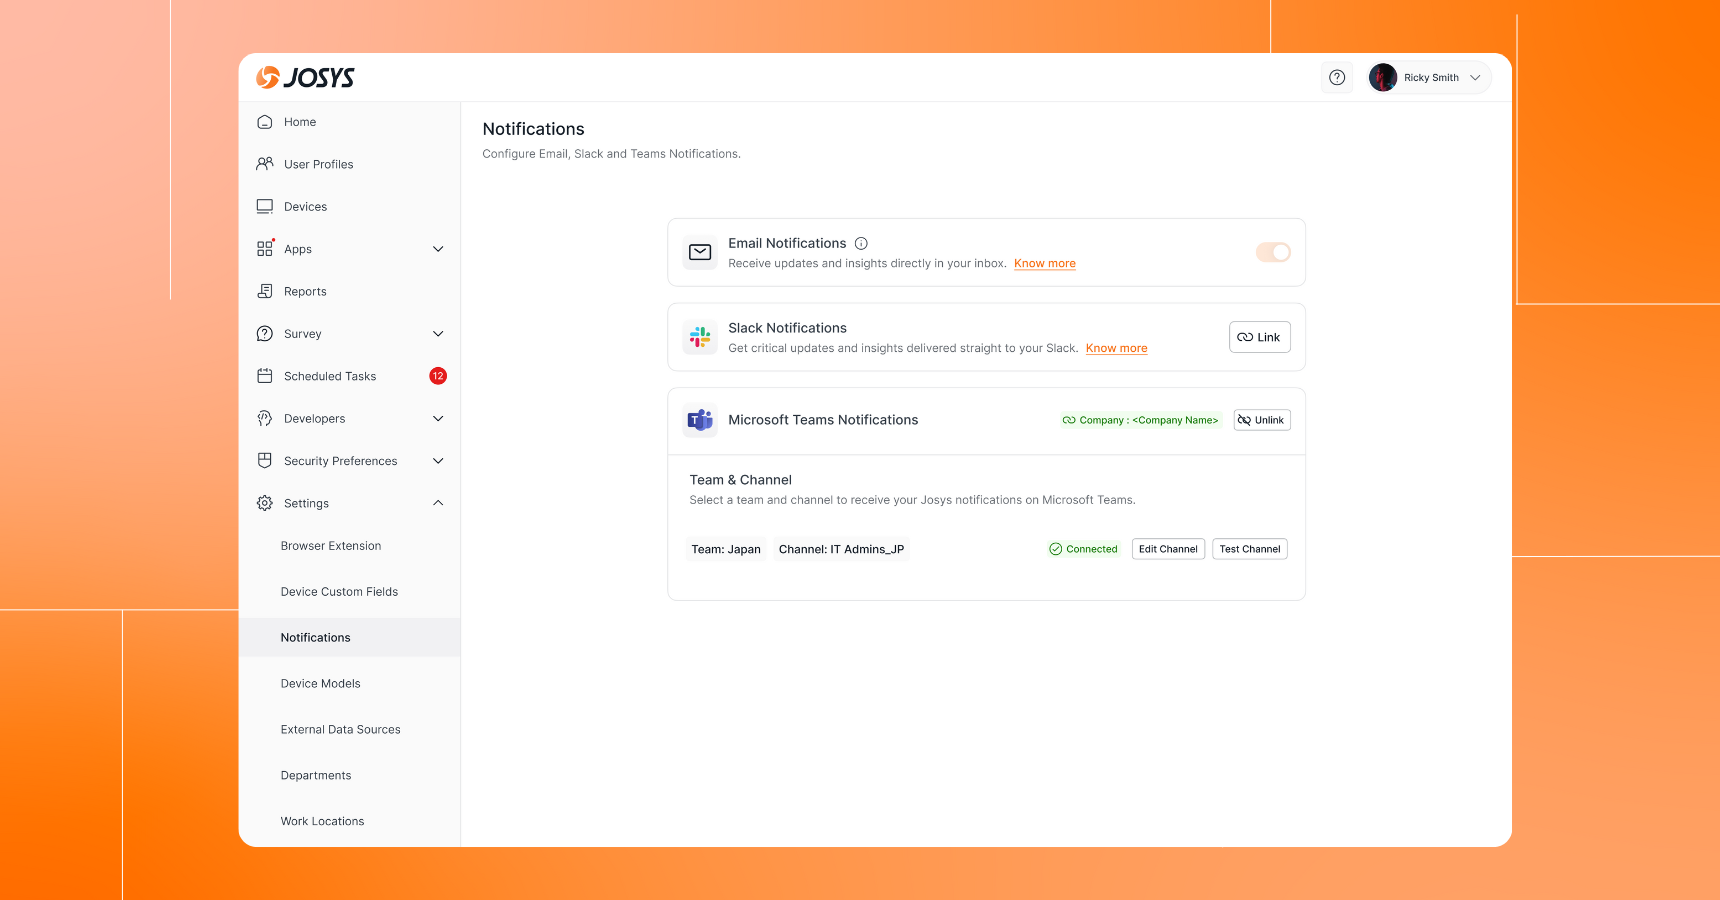Screen dimensions: 1720x900
Task: Click the Microsoft Teams logo icon
Action: (700, 420)
